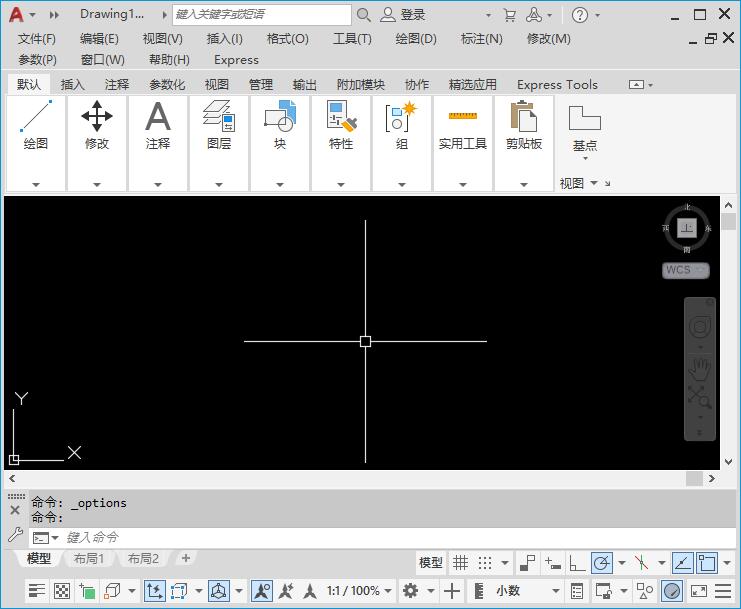The image size is (741, 609).
Task: Toggle transparency checkerboard icon
Action: coord(62,591)
